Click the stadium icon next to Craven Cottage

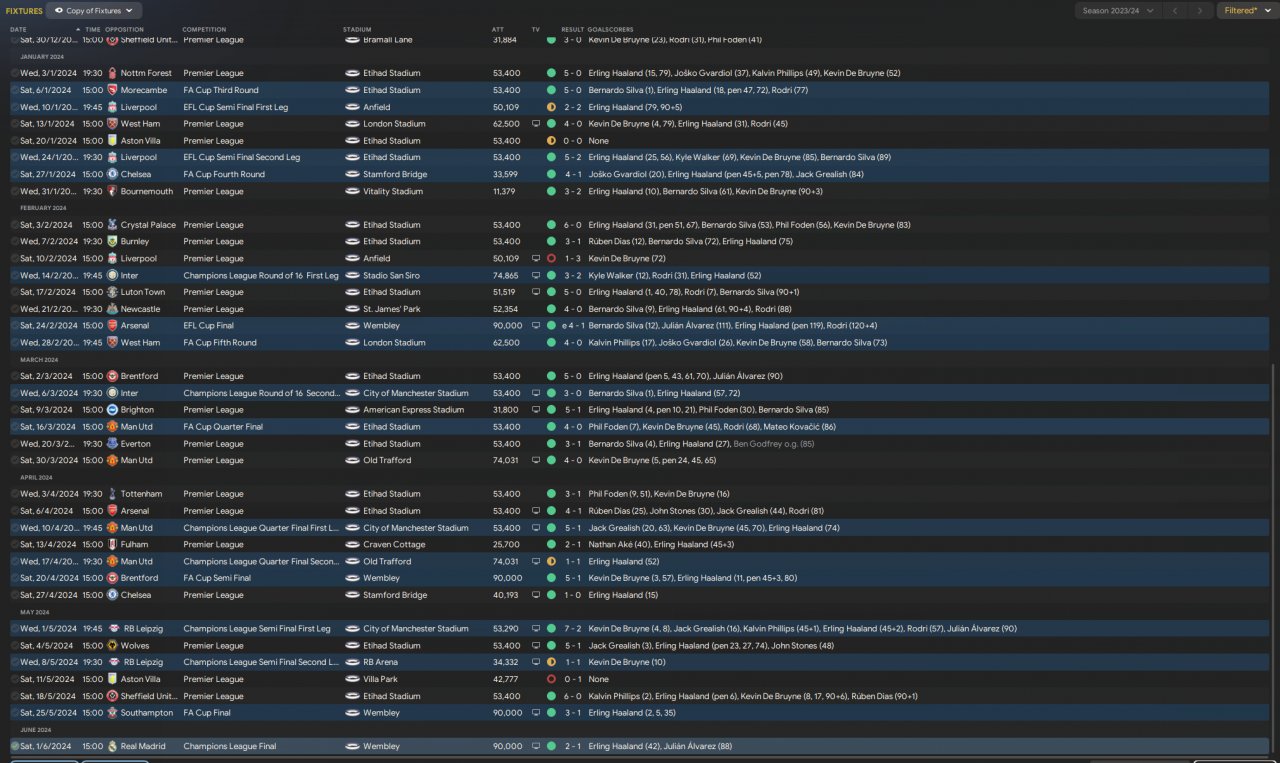point(352,544)
